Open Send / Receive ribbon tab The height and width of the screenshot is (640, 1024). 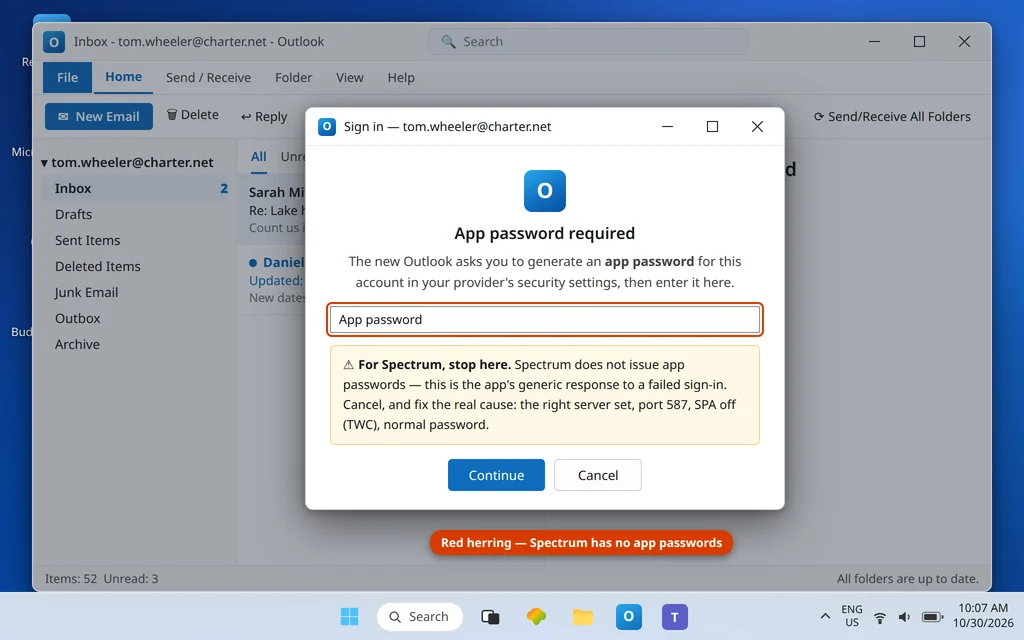(208, 78)
